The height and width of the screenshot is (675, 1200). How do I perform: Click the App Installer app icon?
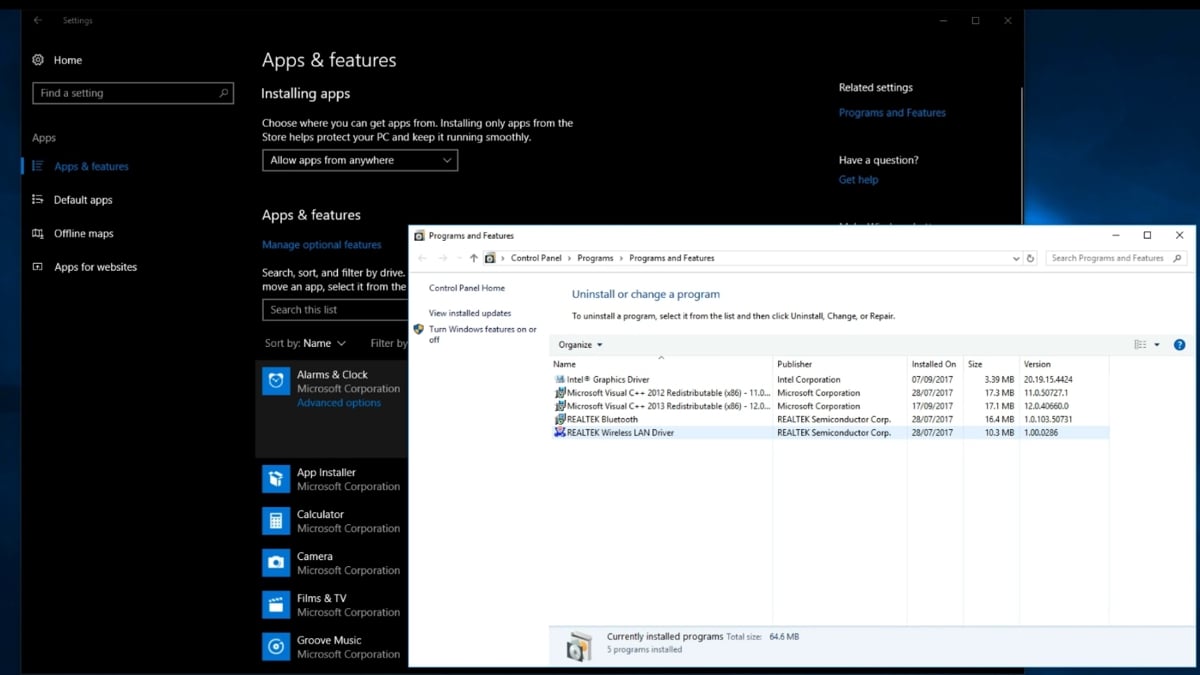coord(276,479)
